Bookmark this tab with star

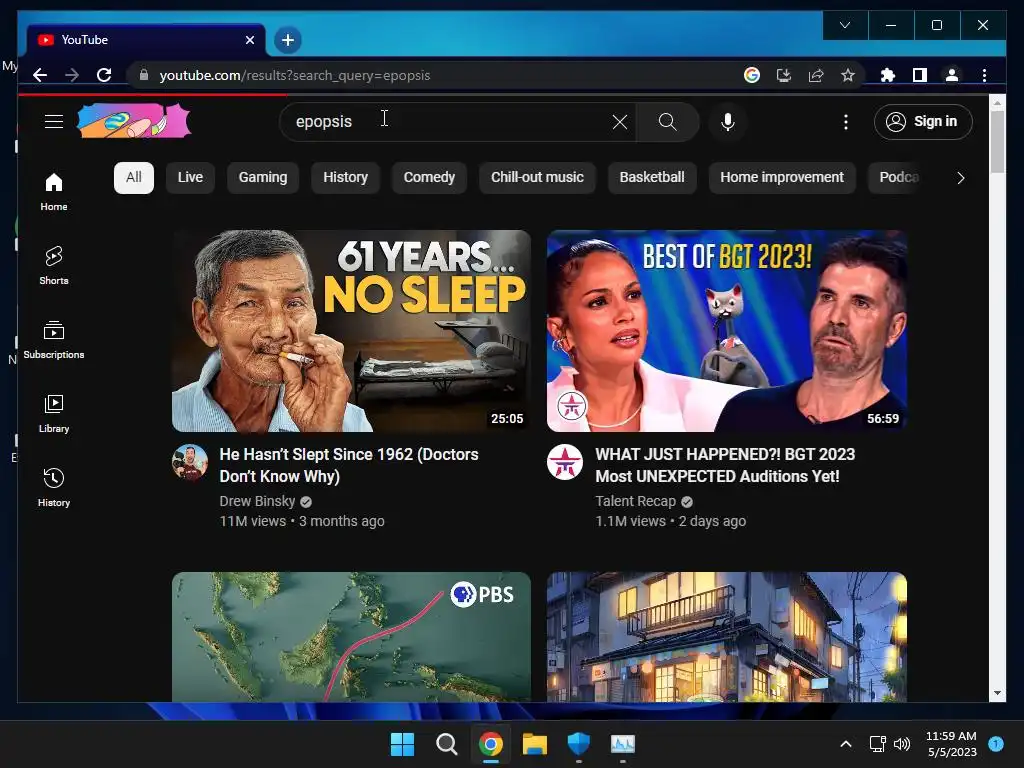(848, 75)
